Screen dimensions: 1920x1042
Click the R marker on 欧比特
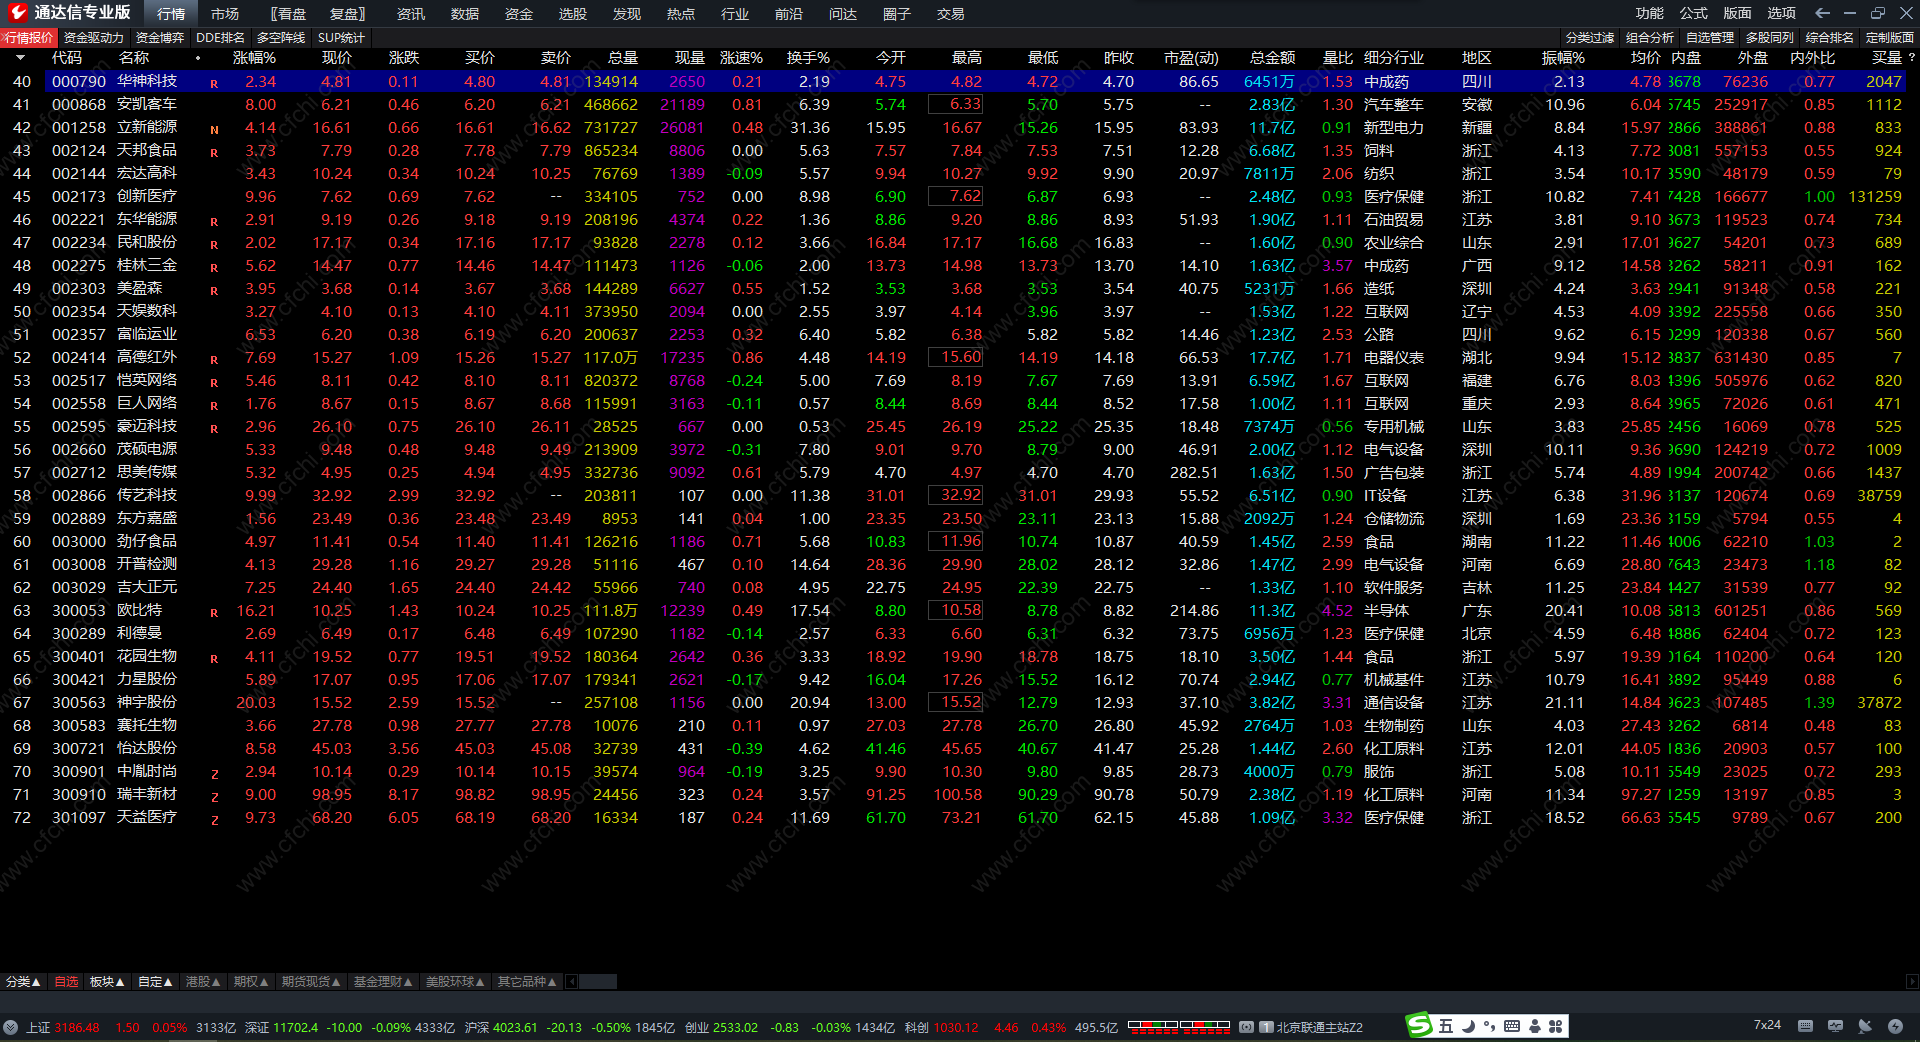click(214, 613)
